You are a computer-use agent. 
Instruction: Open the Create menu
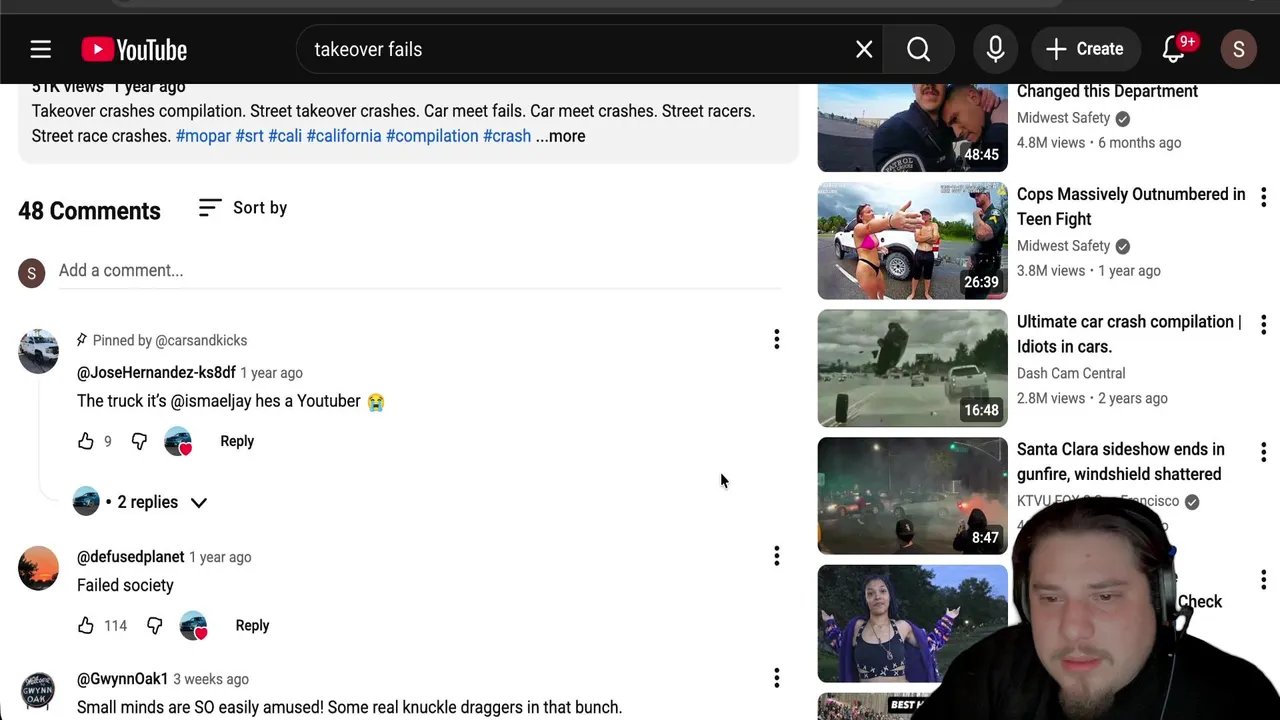(1085, 49)
